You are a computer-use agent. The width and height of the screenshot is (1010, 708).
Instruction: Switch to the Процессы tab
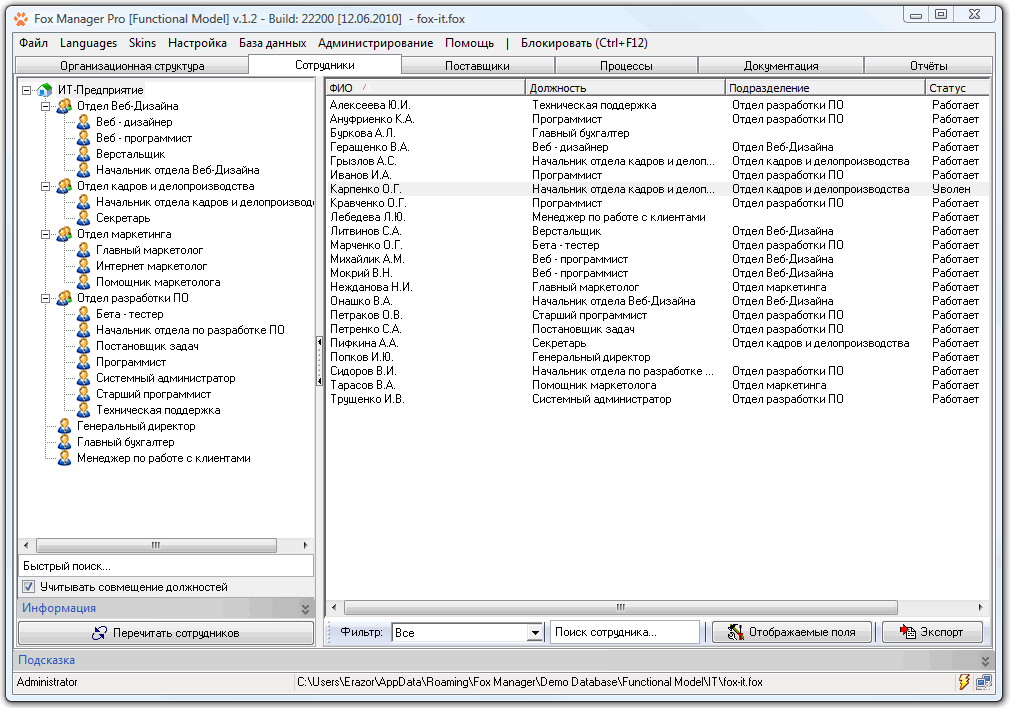click(626, 66)
